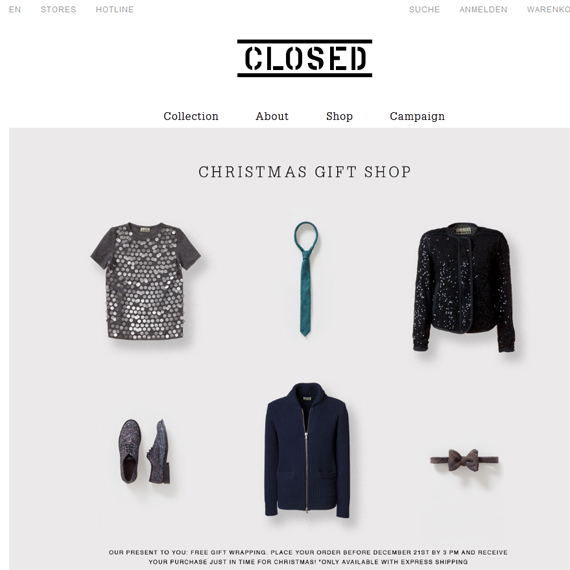This screenshot has width=570, height=570.
Task: Open the Shop menu item
Action: tap(339, 116)
